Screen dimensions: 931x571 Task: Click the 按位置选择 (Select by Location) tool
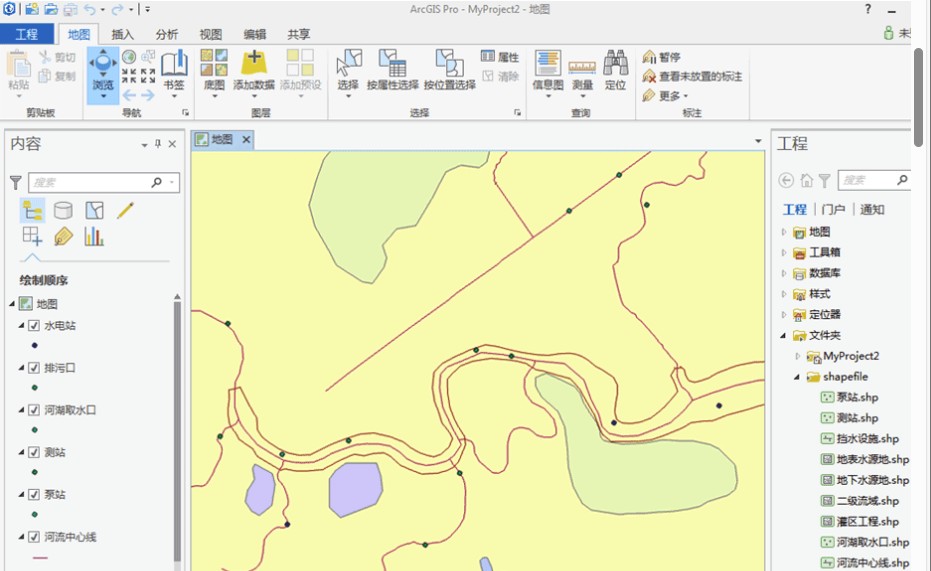(x=449, y=70)
